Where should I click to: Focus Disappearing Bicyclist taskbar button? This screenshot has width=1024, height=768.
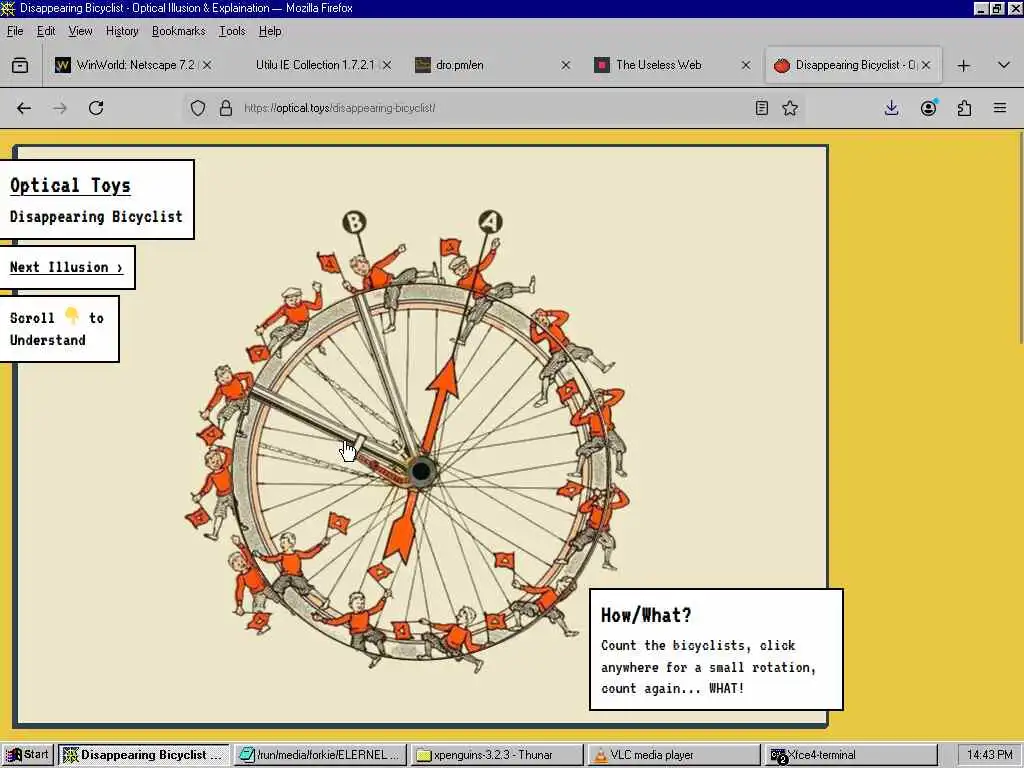click(144, 755)
